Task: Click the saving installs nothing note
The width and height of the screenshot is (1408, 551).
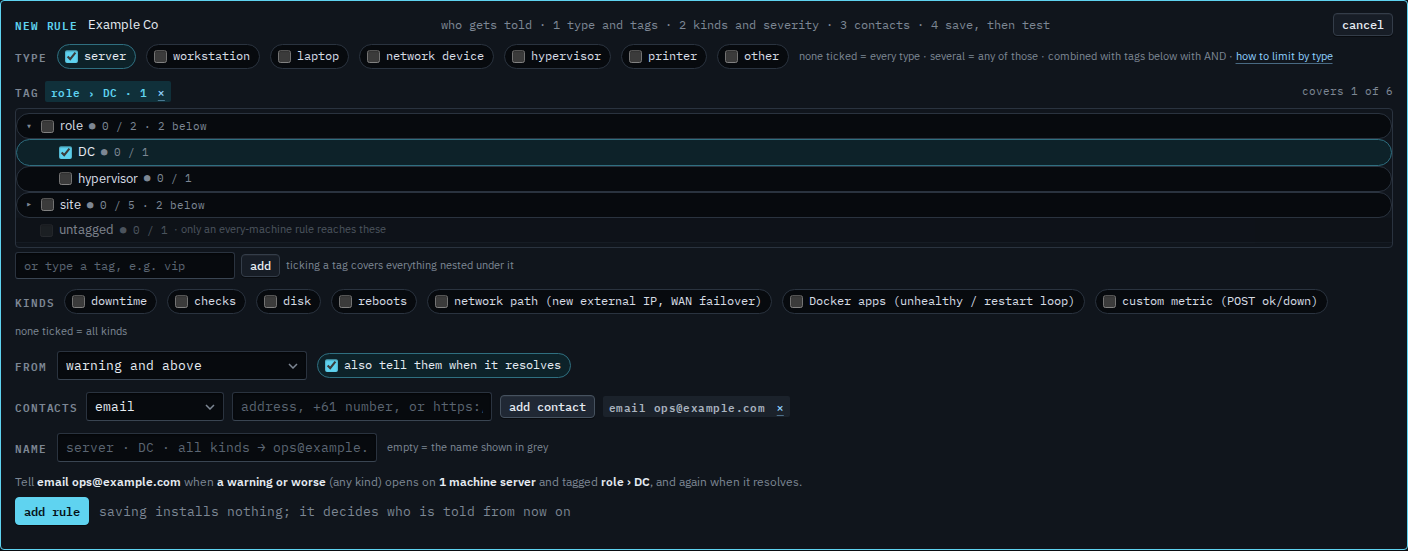Action: point(335,512)
